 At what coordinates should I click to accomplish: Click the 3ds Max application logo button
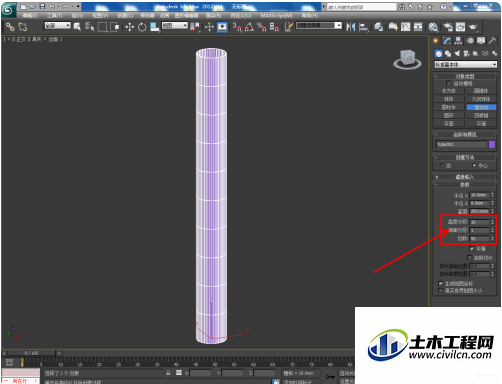(7, 10)
